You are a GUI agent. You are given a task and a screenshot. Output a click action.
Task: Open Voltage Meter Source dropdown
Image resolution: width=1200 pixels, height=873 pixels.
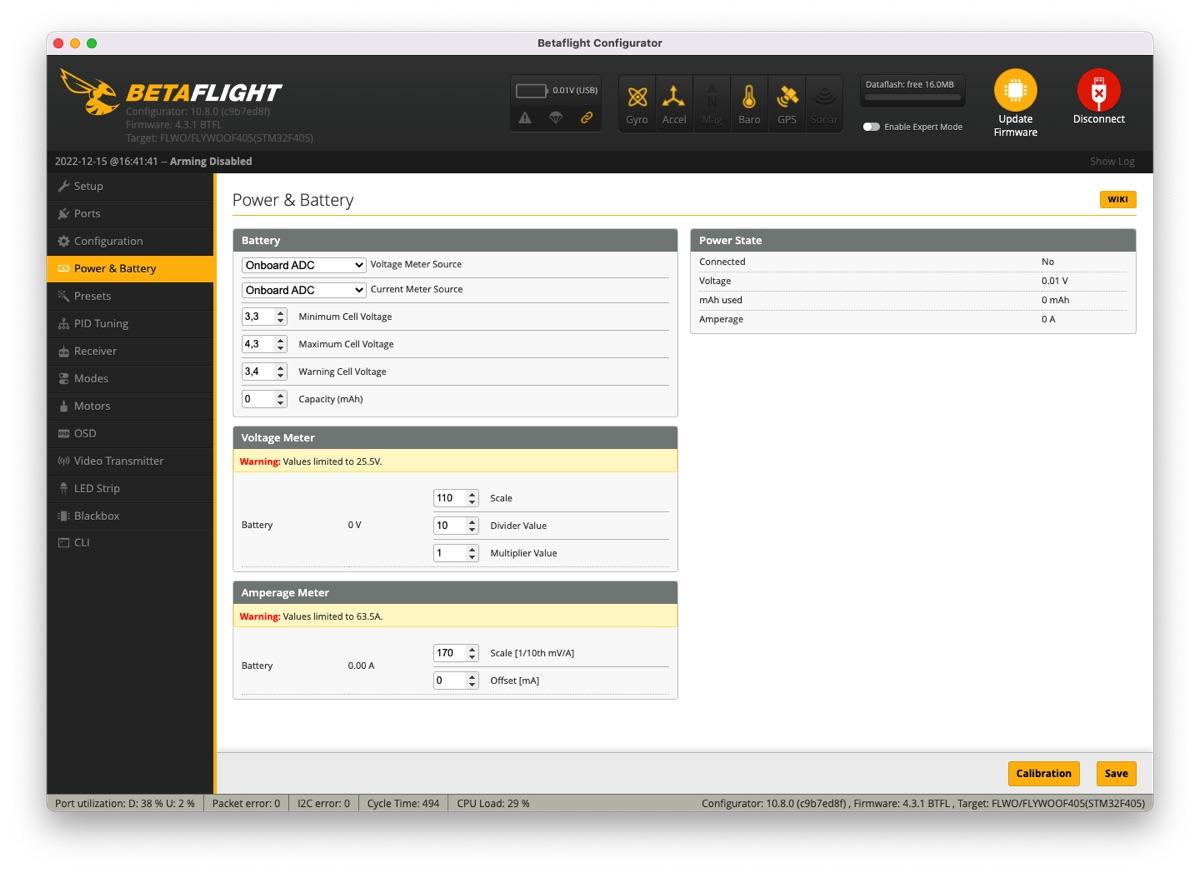[304, 265]
